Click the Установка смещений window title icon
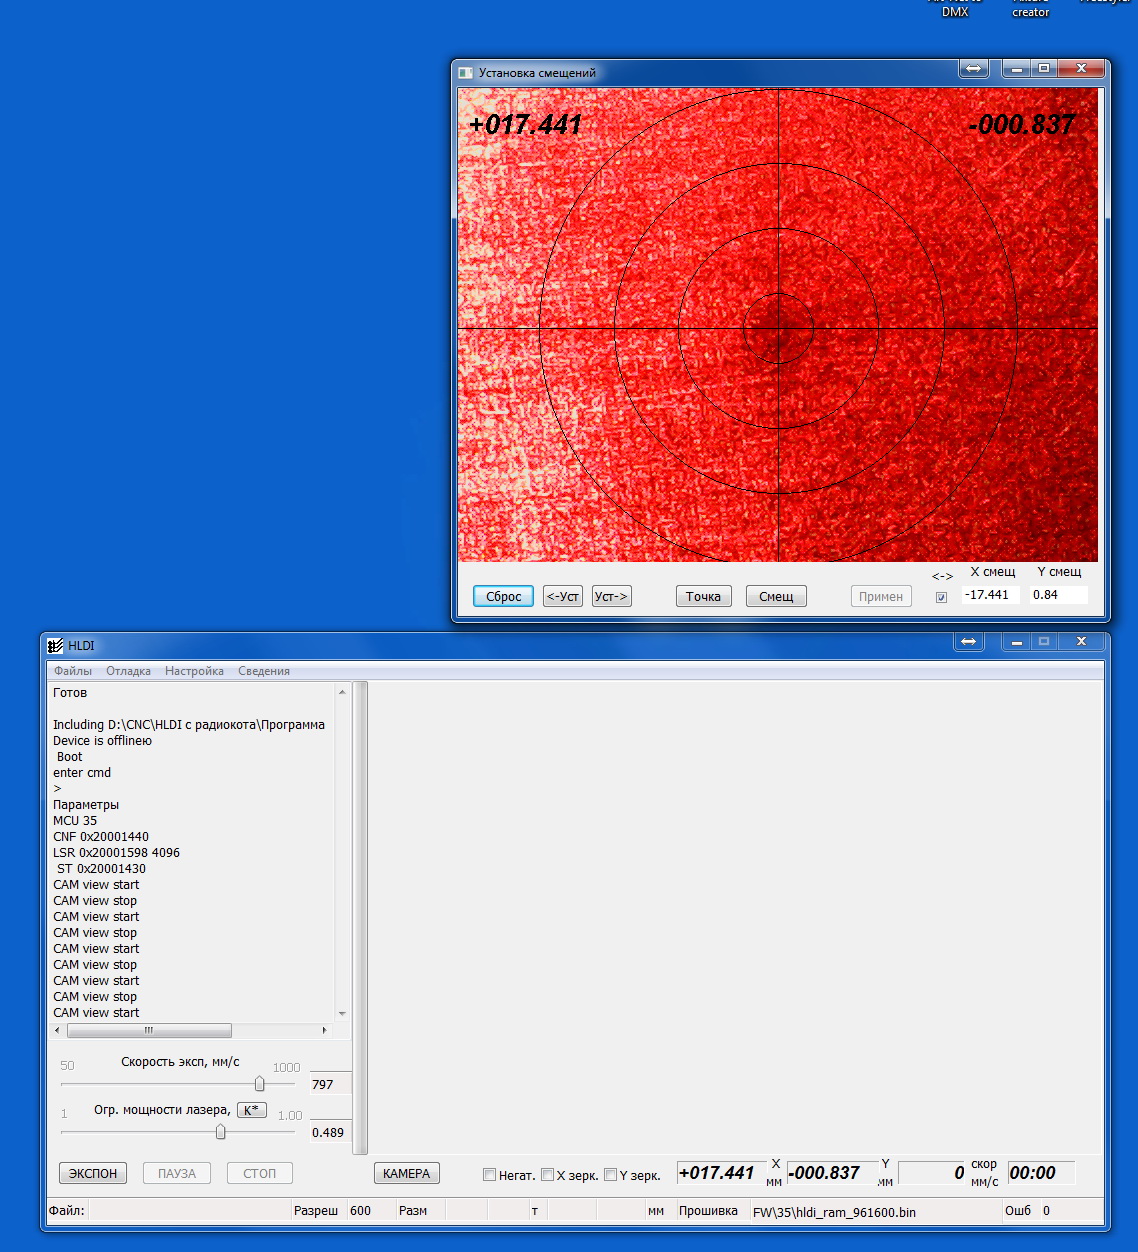The width and height of the screenshot is (1138, 1252). click(465, 73)
